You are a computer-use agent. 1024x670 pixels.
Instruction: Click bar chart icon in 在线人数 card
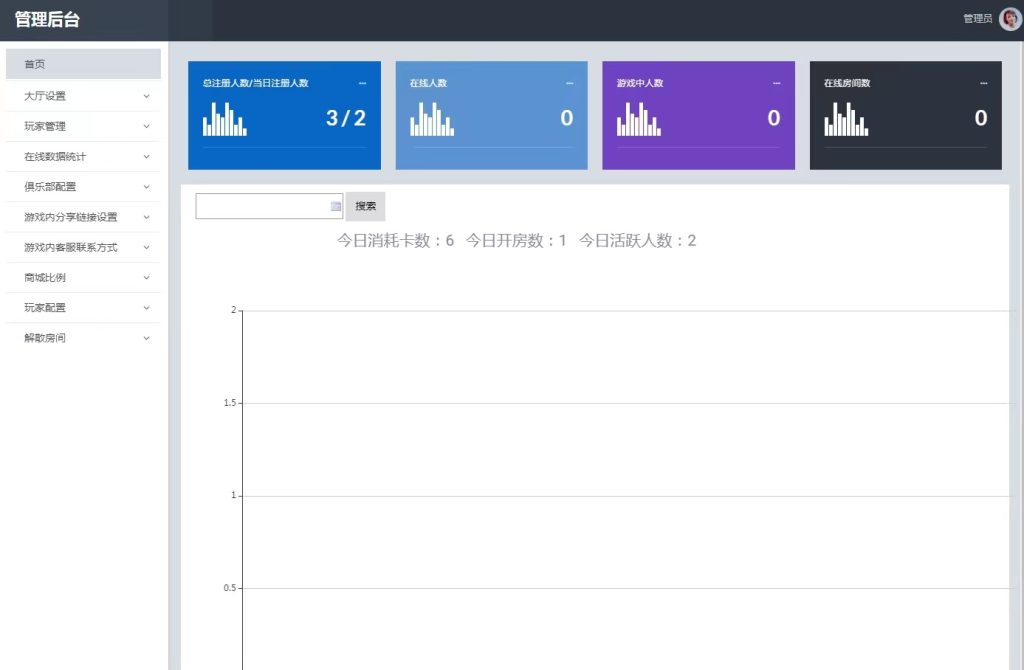pyautogui.click(x=432, y=119)
